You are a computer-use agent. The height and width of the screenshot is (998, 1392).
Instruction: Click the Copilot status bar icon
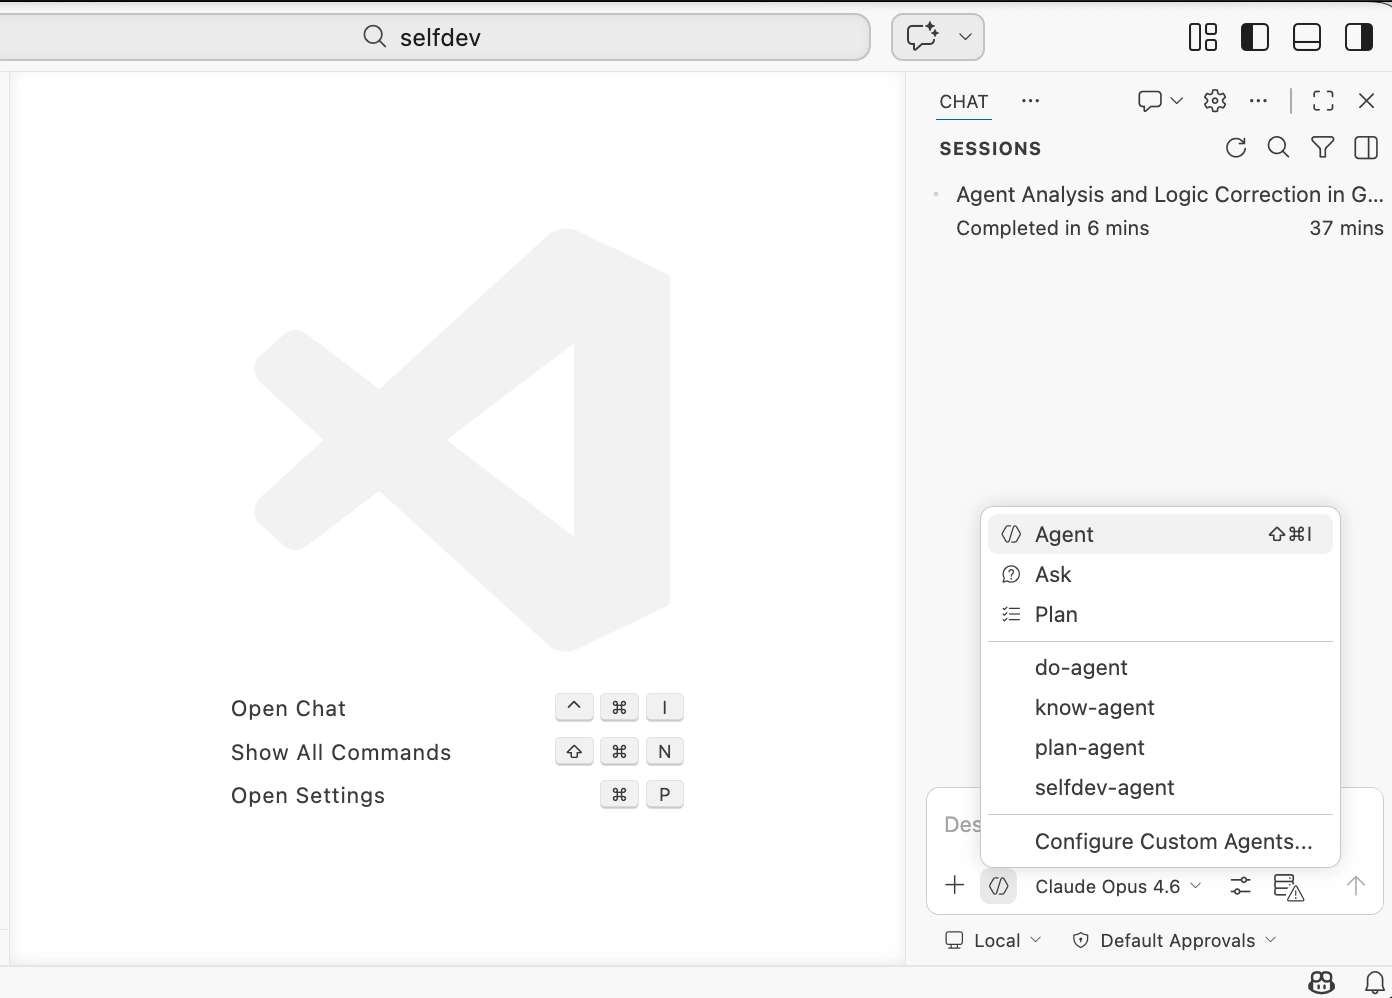tap(1320, 982)
